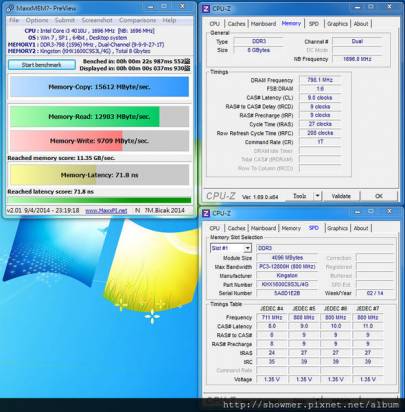Click the JEDEC #4 frequency 711 MHz cell

click(x=272, y=317)
